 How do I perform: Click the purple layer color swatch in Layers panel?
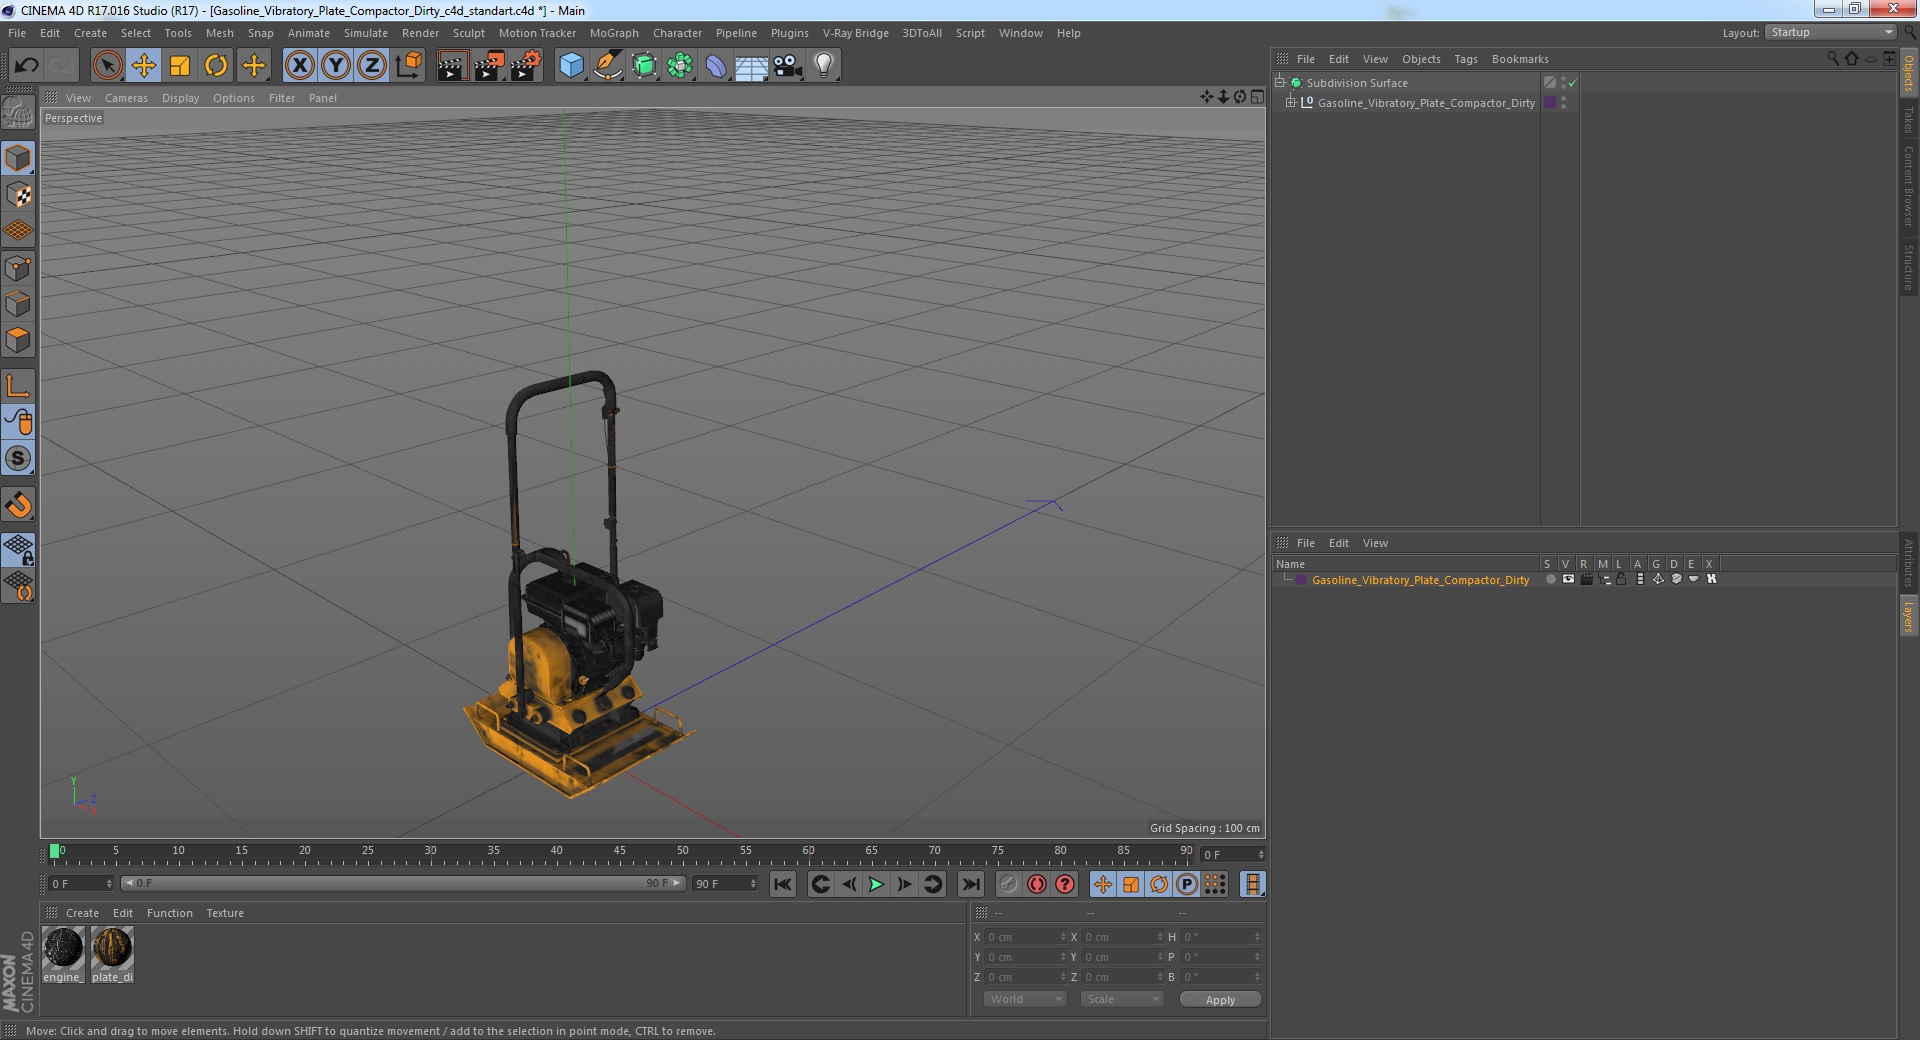(x=1301, y=580)
